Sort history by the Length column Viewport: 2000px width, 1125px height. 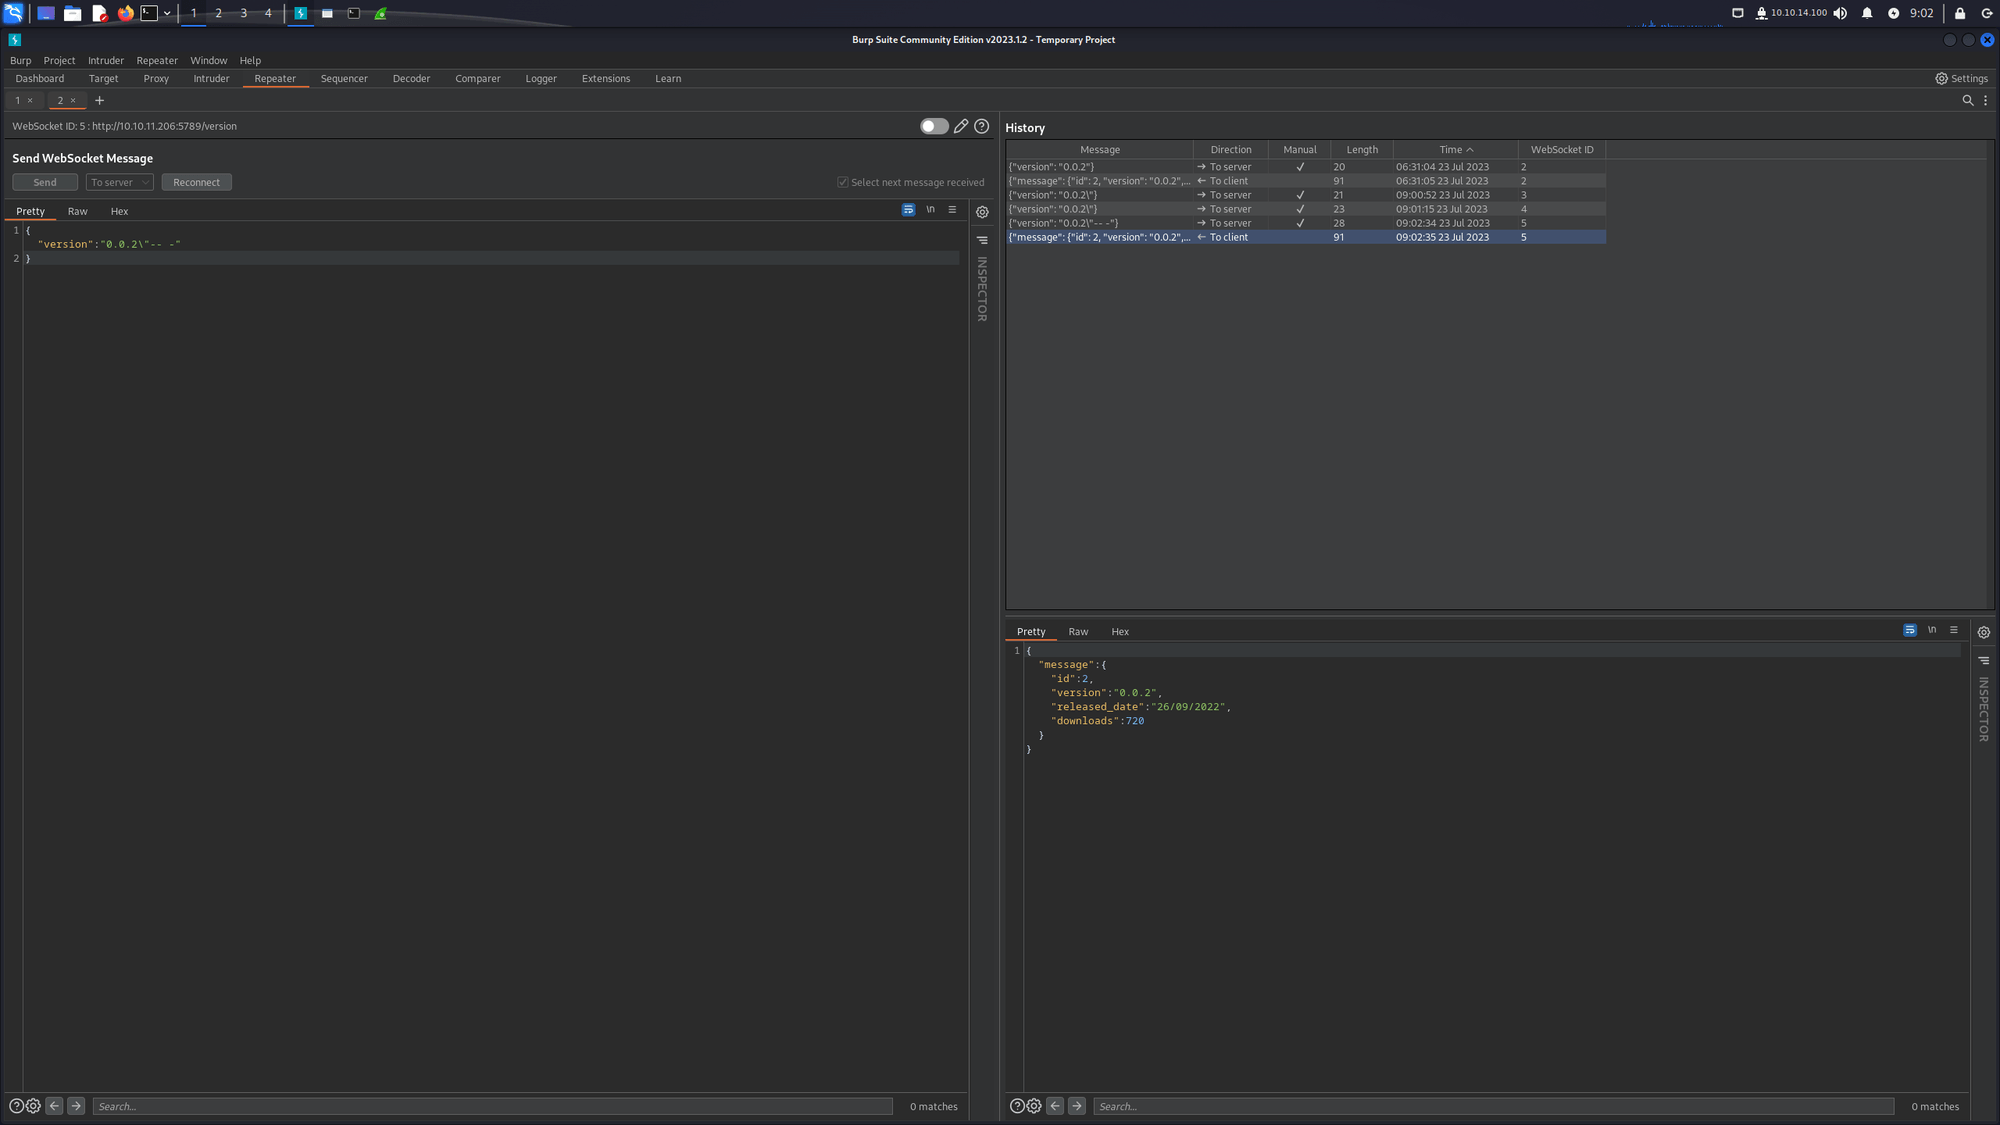(x=1362, y=149)
